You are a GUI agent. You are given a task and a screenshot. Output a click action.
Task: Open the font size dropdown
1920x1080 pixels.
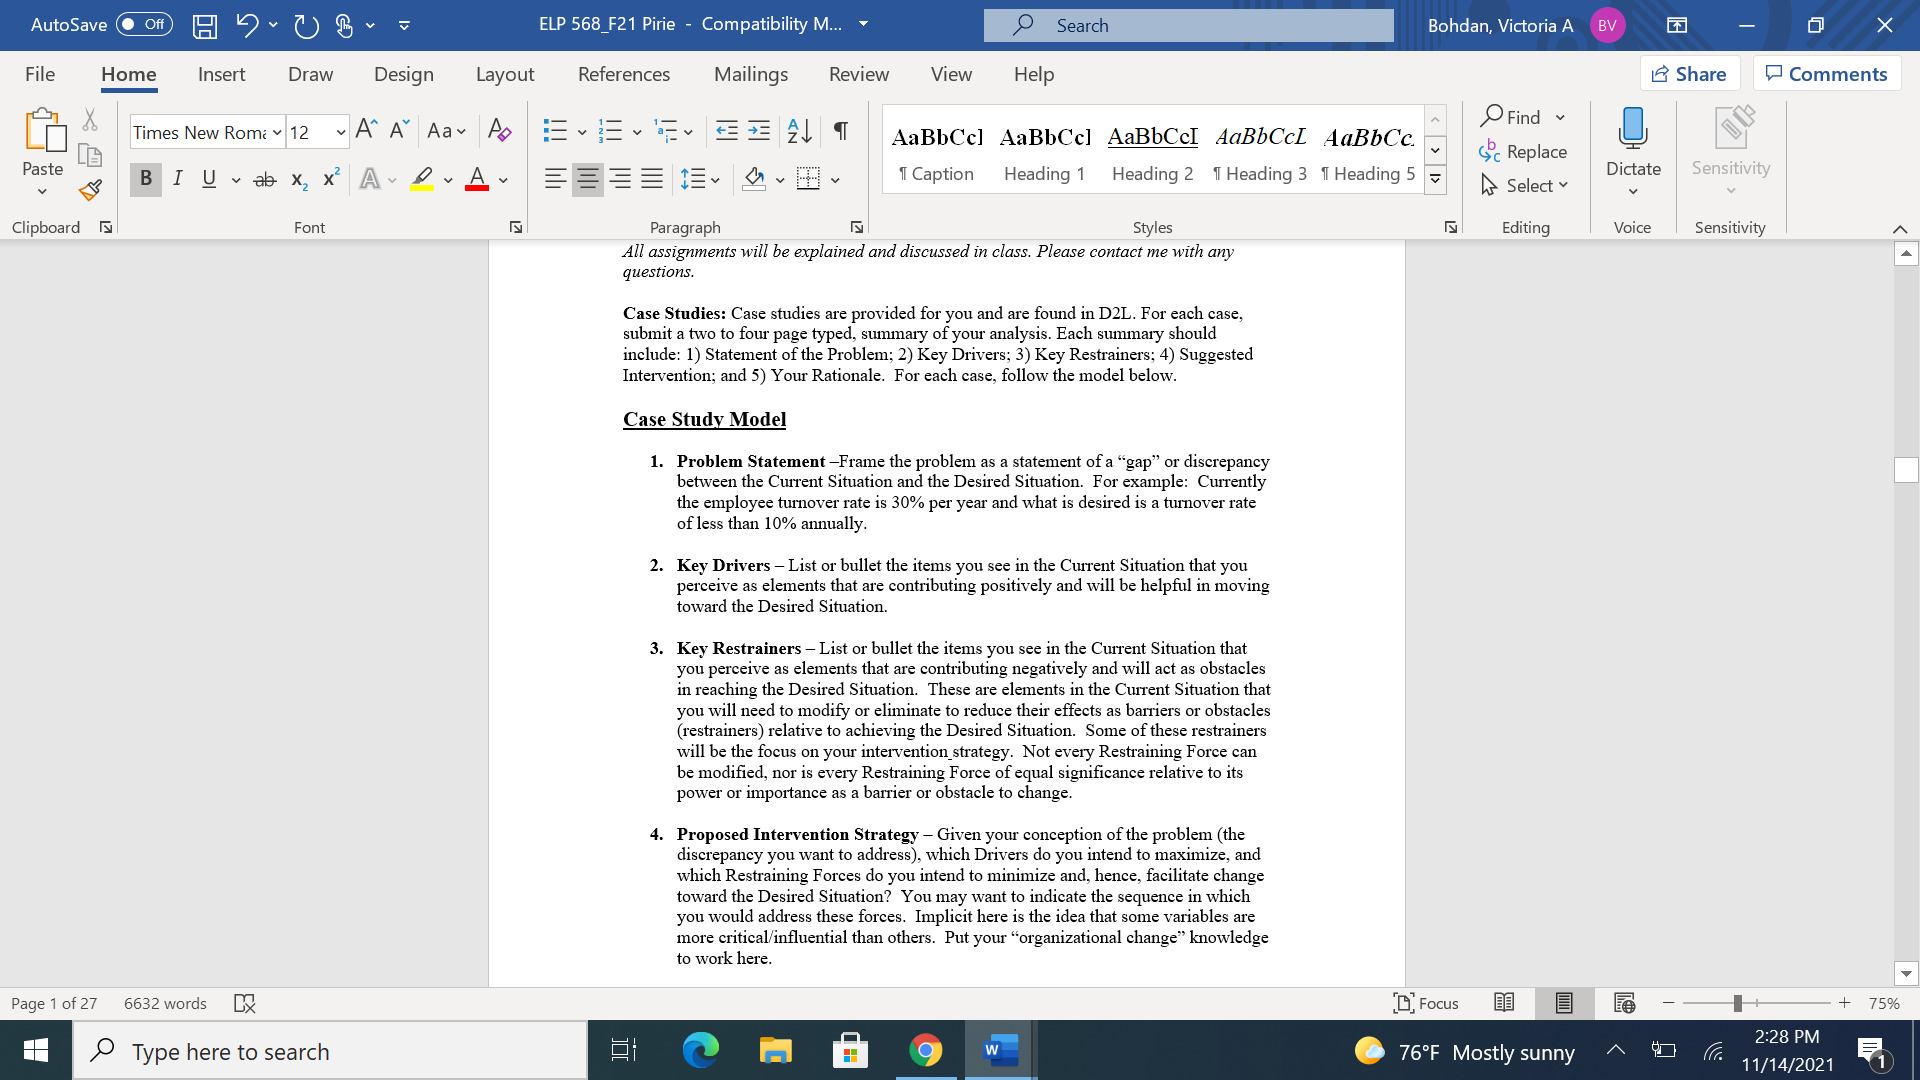click(340, 132)
